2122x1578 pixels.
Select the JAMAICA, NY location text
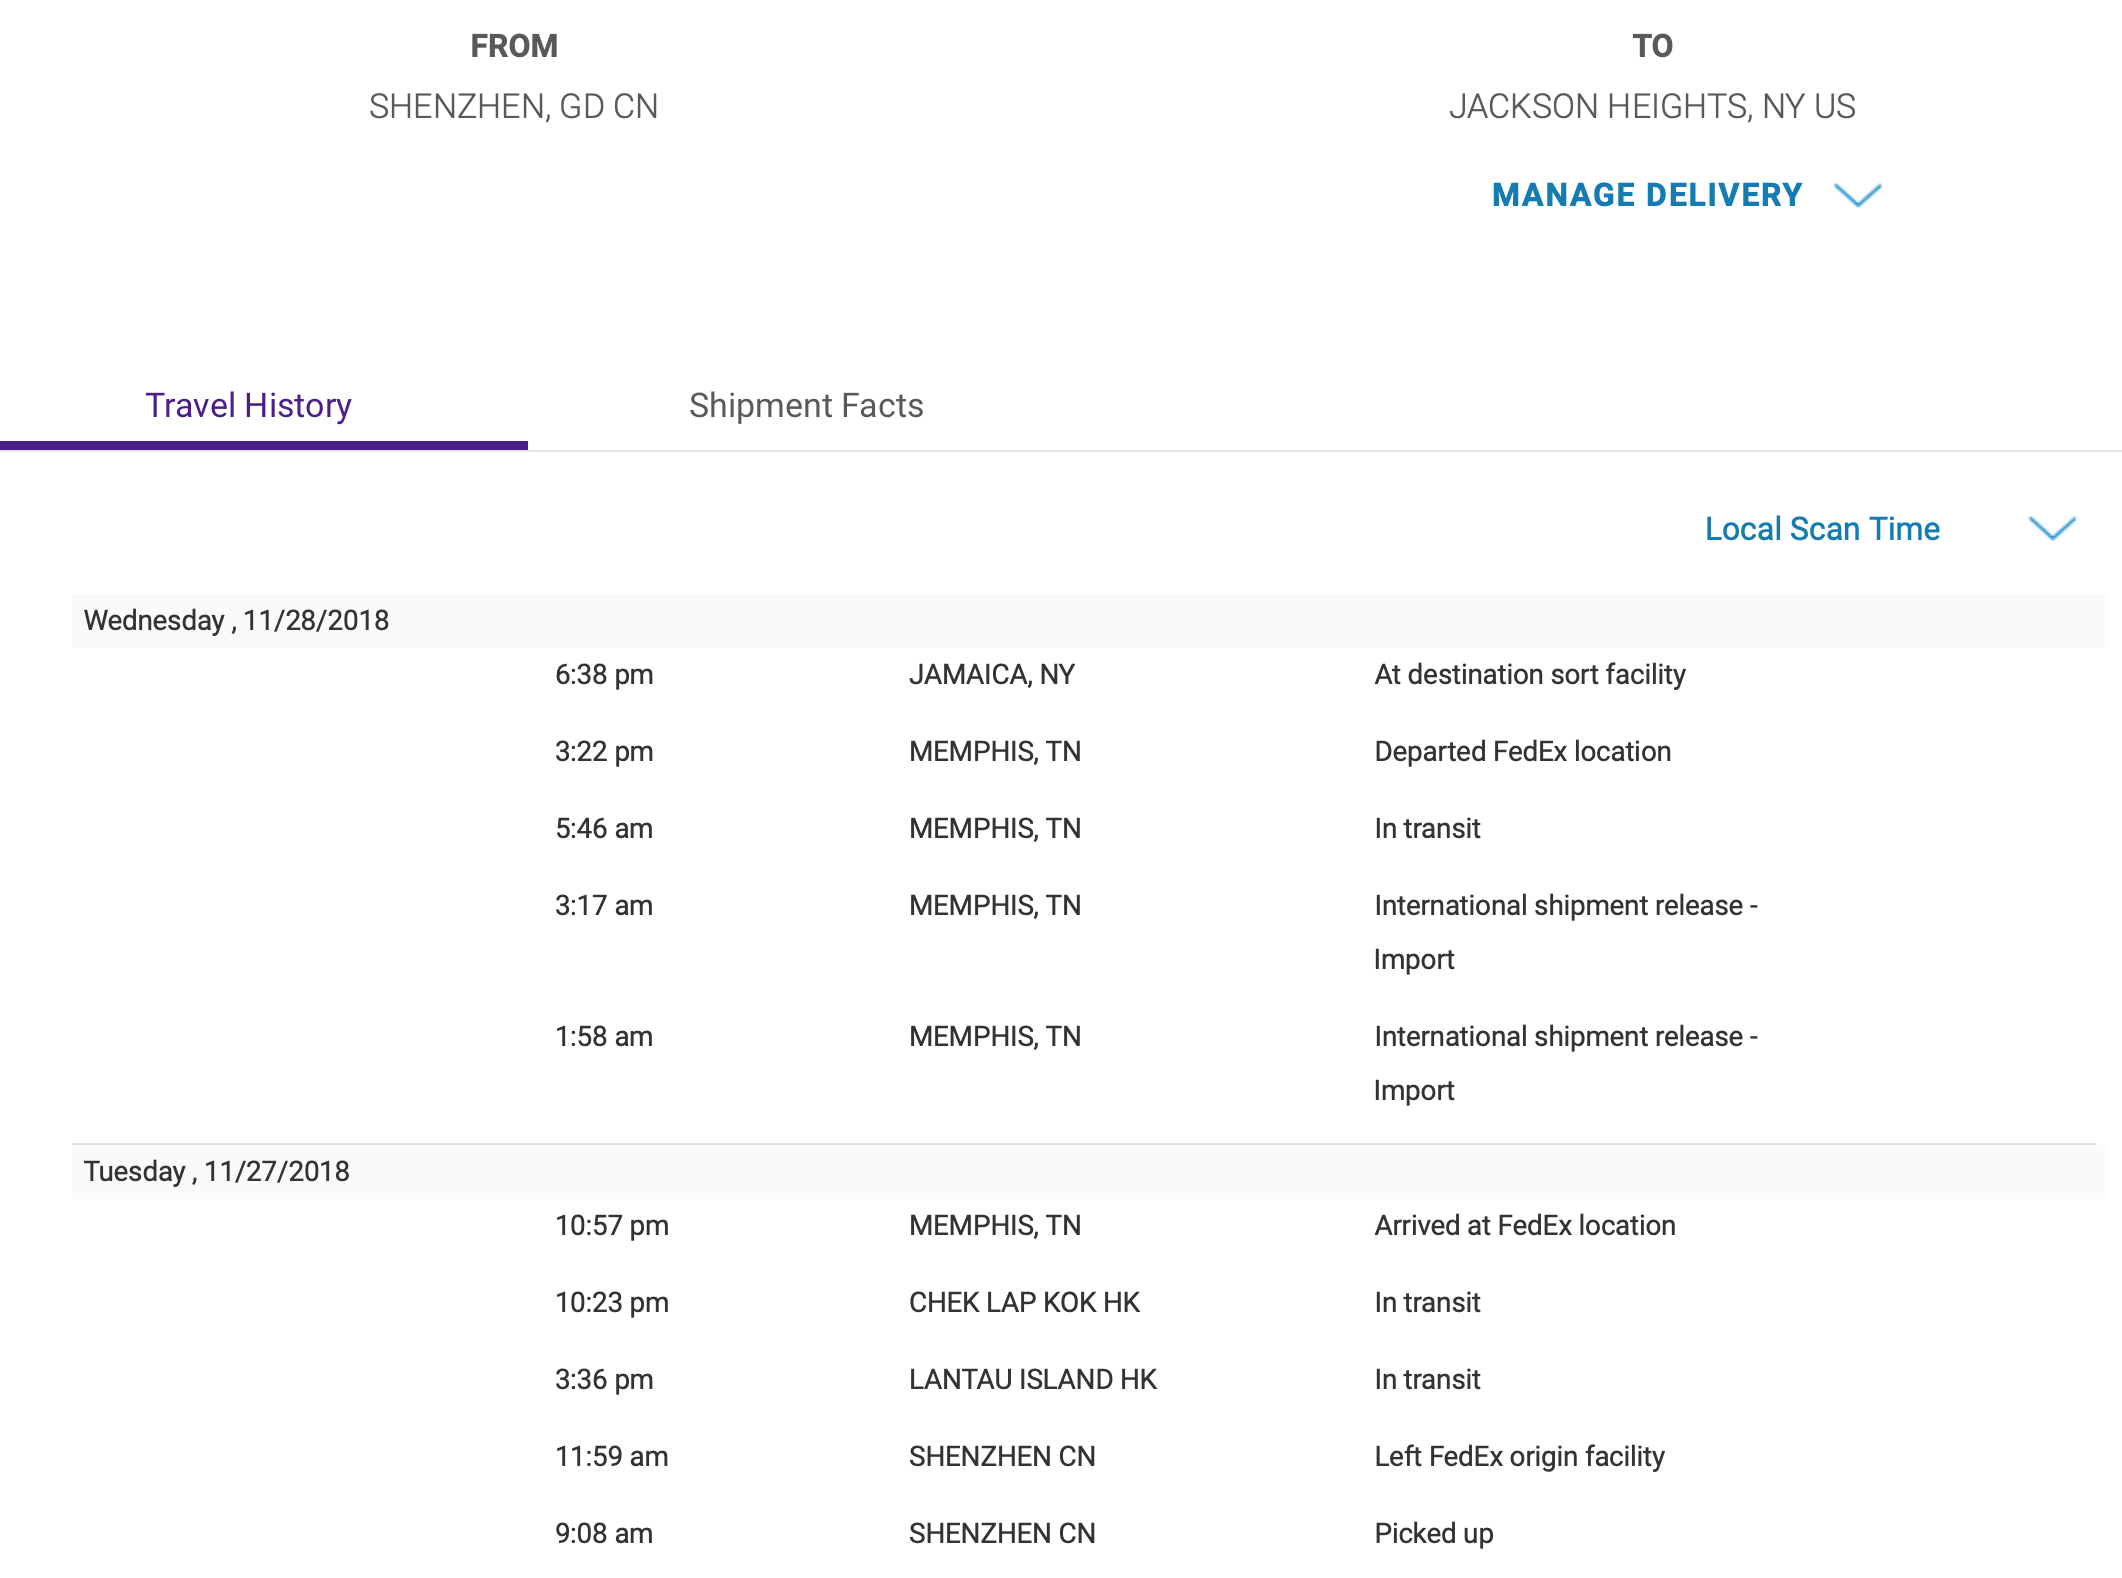[x=991, y=675]
